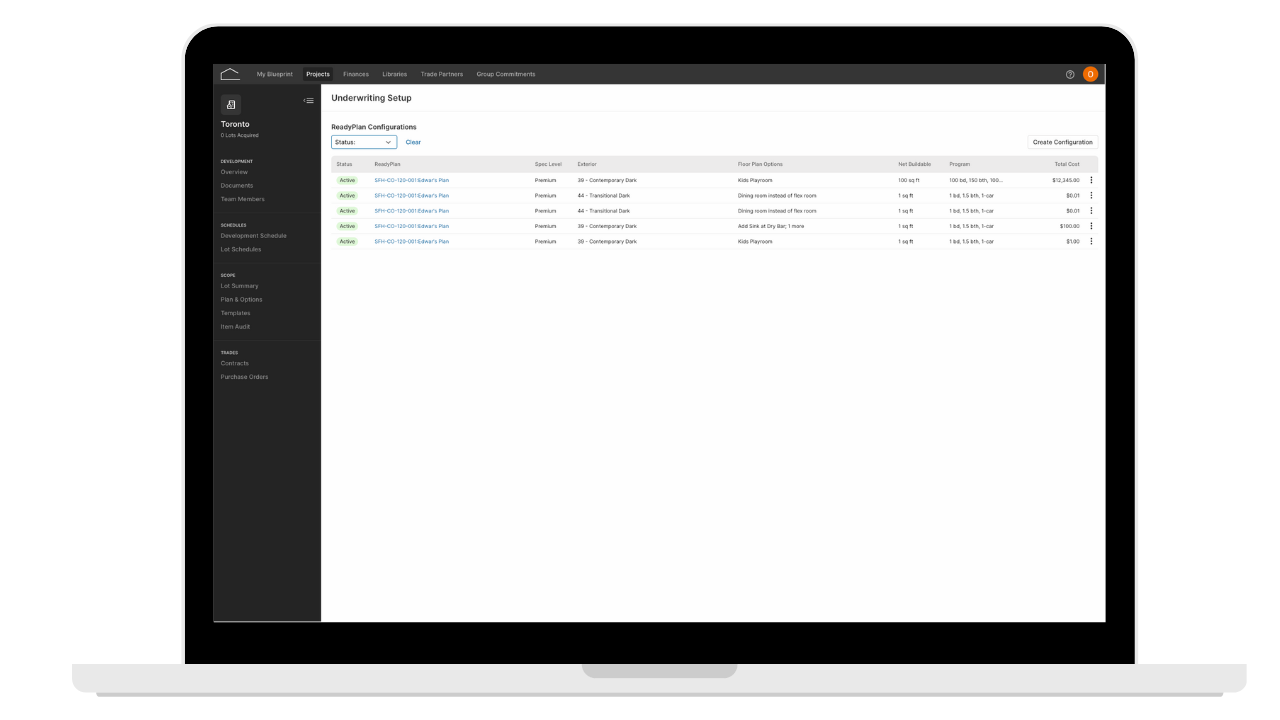Screen dimensions: 1280x720
Task: Go to the Libraries tab
Action: [x=394, y=74]
